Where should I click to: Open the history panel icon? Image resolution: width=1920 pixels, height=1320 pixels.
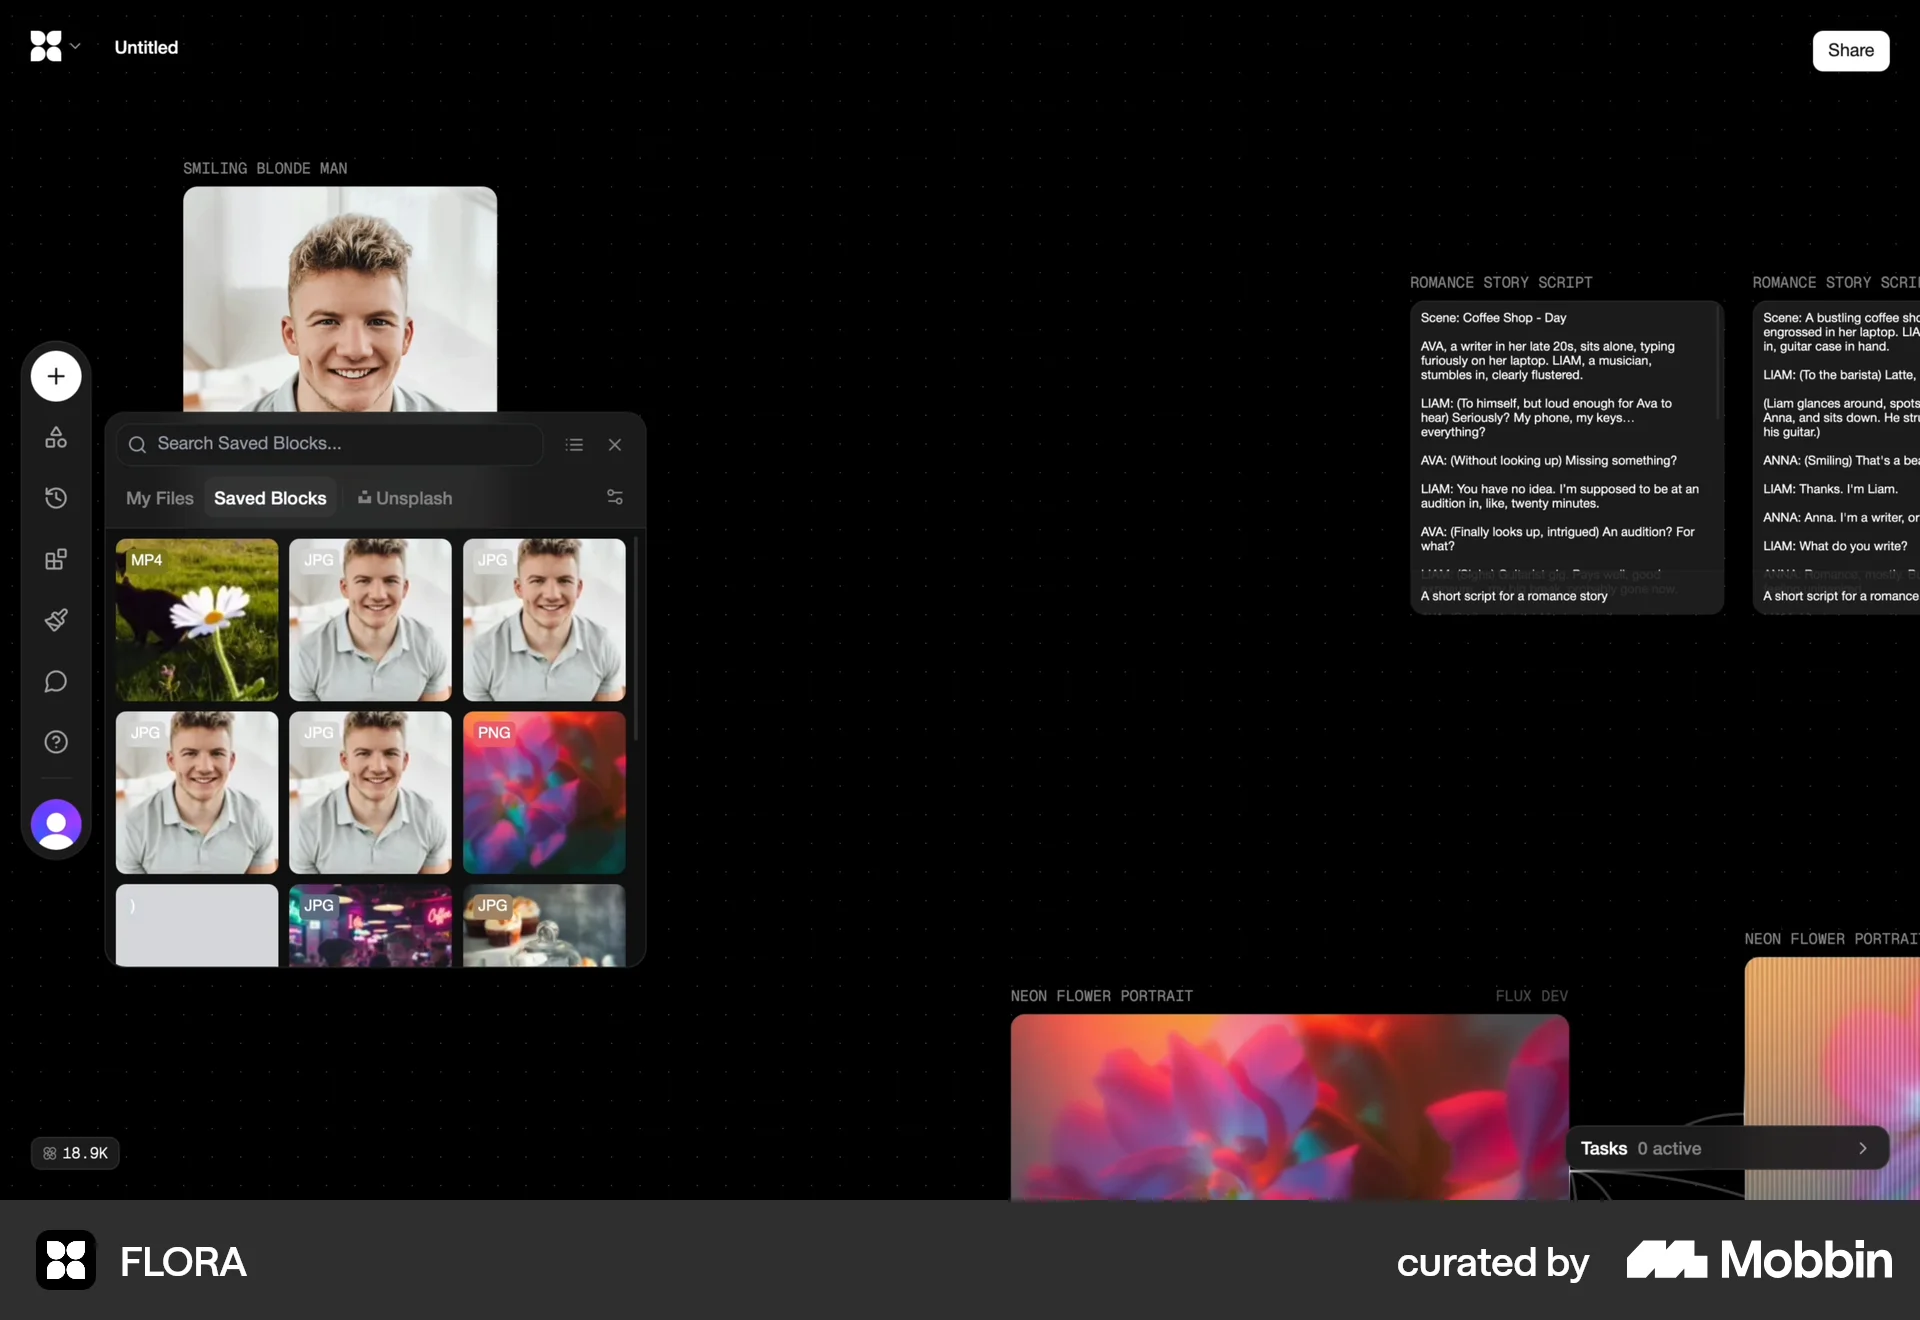55,497
